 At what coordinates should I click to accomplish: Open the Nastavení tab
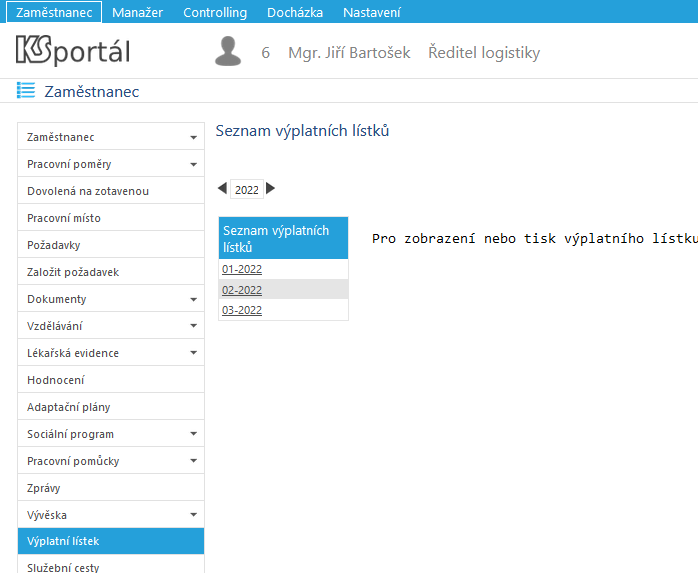[372, 12]
